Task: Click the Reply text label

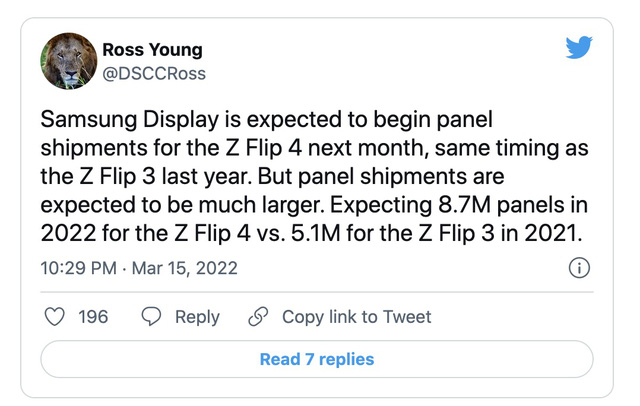Action: (x=197, y=317)
